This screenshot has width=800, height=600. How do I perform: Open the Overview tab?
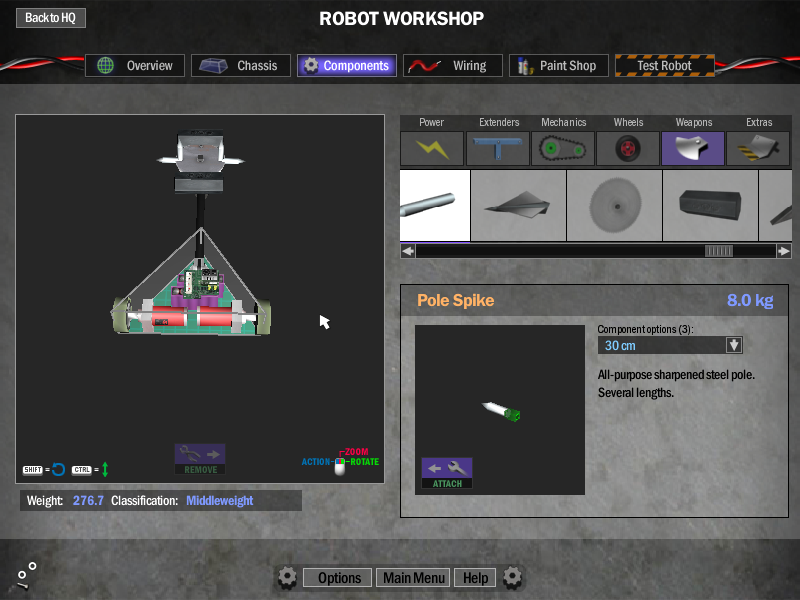coord(135,65)
